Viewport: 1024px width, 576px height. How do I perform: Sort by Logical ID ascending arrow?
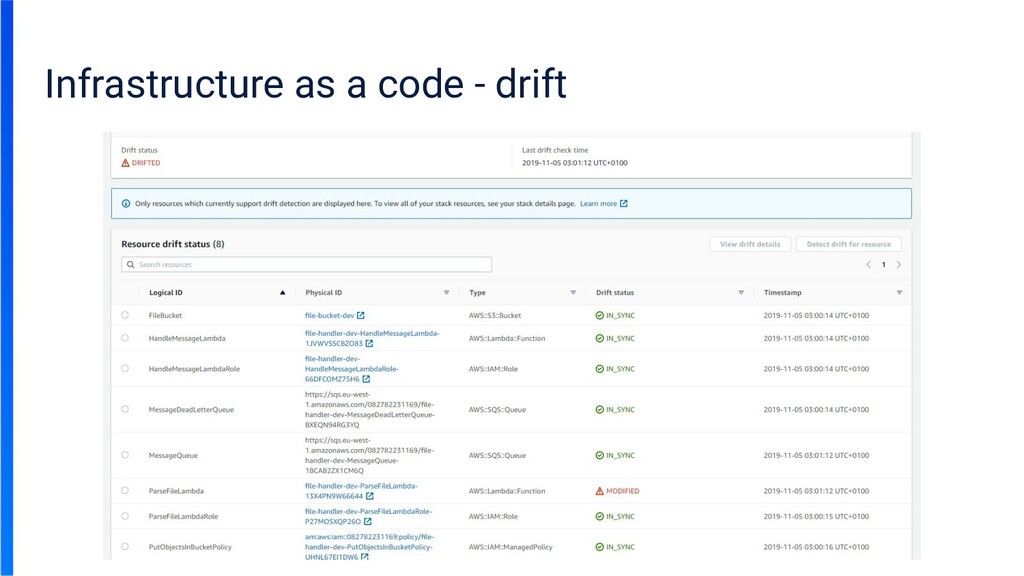tap(282, 293)
